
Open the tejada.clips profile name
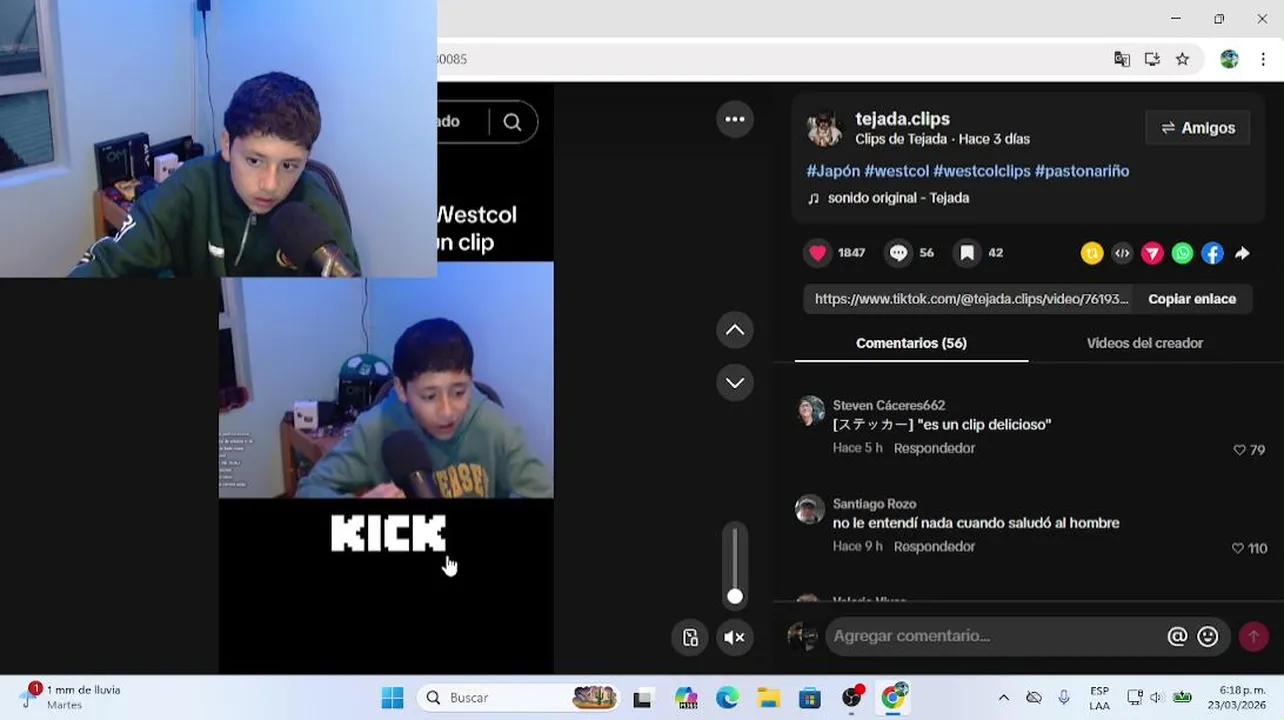[902, 119]
